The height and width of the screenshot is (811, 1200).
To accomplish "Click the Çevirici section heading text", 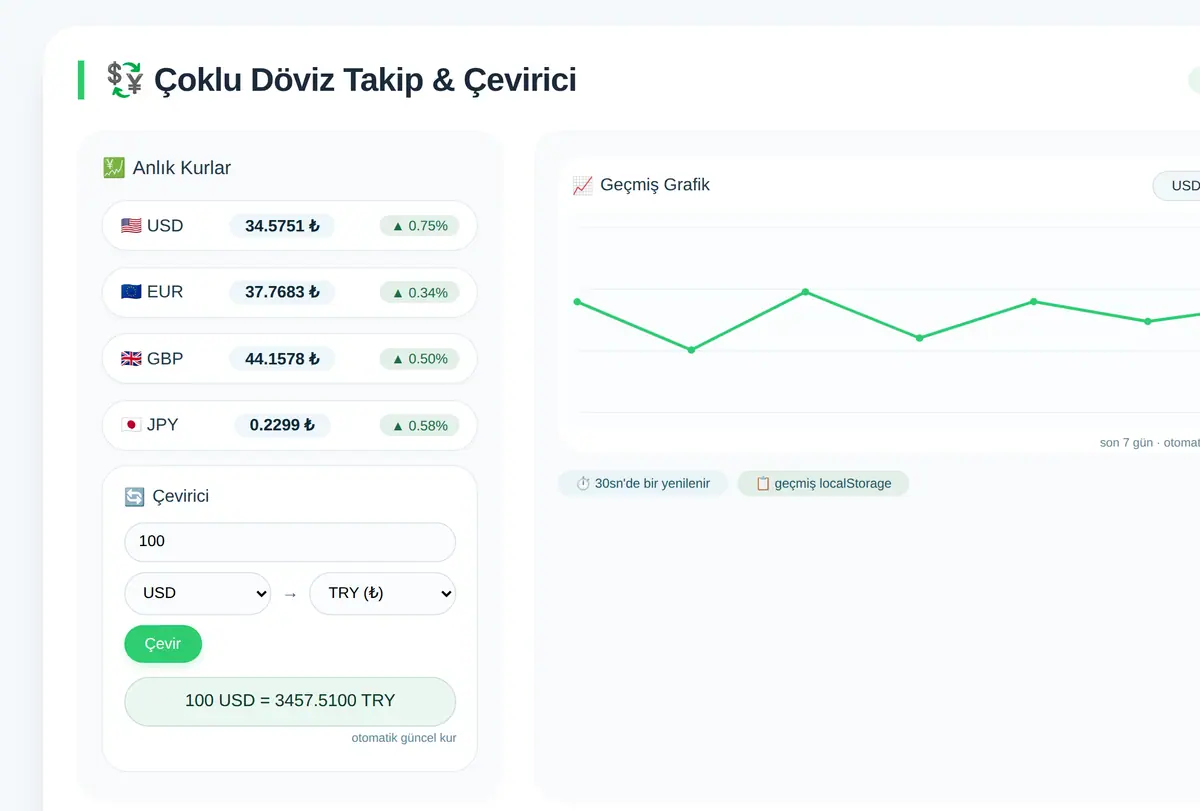I will tap(181, 496).
